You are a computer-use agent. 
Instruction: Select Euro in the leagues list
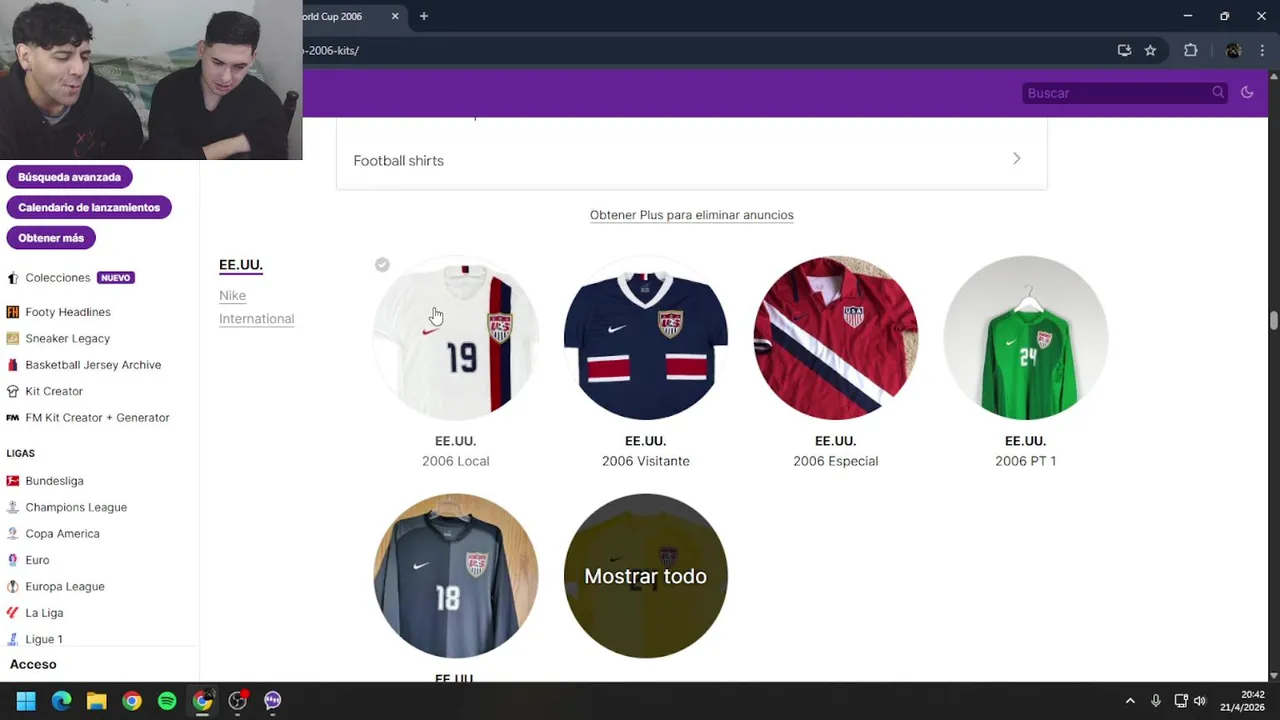click(37, 560)
